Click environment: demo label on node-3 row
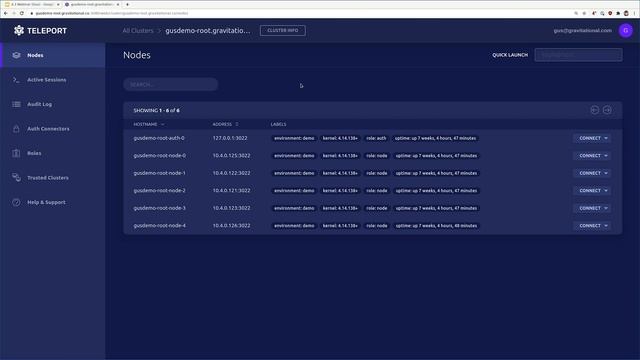Image resolution: width=640 pixels, height=360 pixels. coord(294,208)
